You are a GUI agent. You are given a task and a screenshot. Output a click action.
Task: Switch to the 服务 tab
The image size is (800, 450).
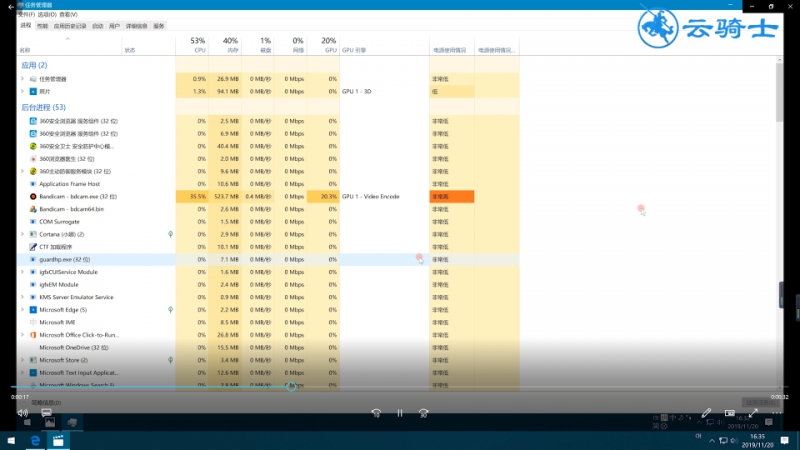159,26
